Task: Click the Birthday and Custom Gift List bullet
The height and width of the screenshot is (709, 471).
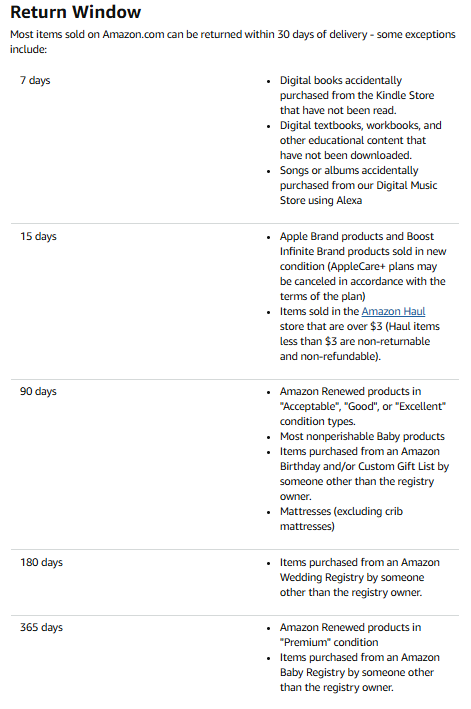Action: [364, 473]
